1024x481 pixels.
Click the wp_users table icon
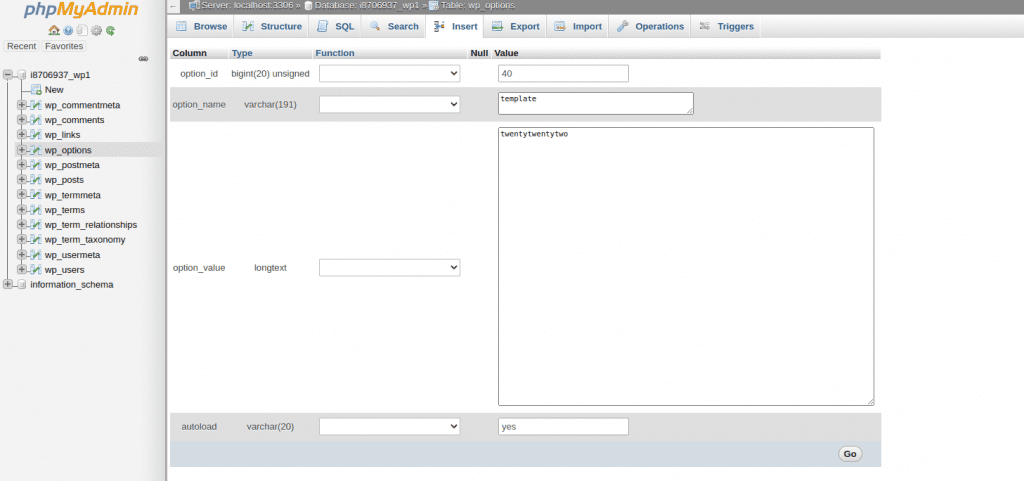click(36, 270)
